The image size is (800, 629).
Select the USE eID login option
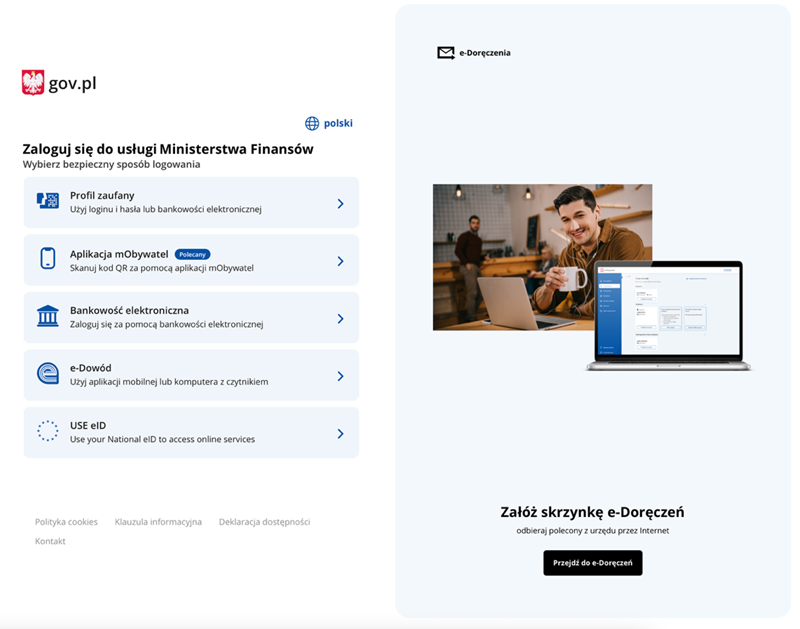(x=190, y=432)
